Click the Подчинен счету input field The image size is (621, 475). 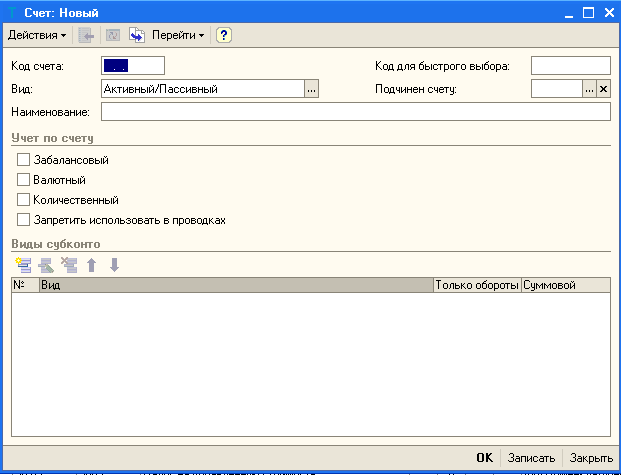point(556,89)
